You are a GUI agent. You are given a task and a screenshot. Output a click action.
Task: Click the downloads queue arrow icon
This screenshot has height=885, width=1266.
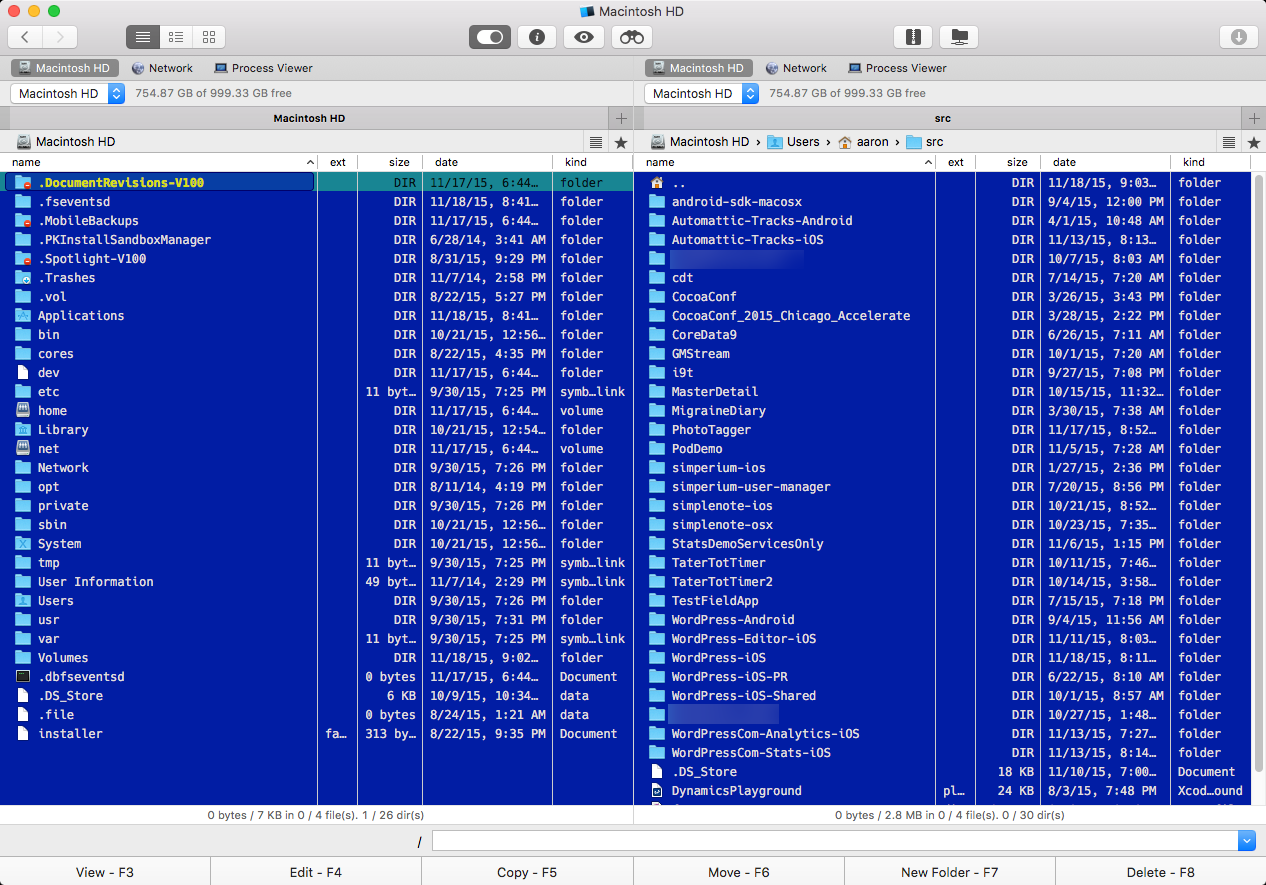[1238, 37]
